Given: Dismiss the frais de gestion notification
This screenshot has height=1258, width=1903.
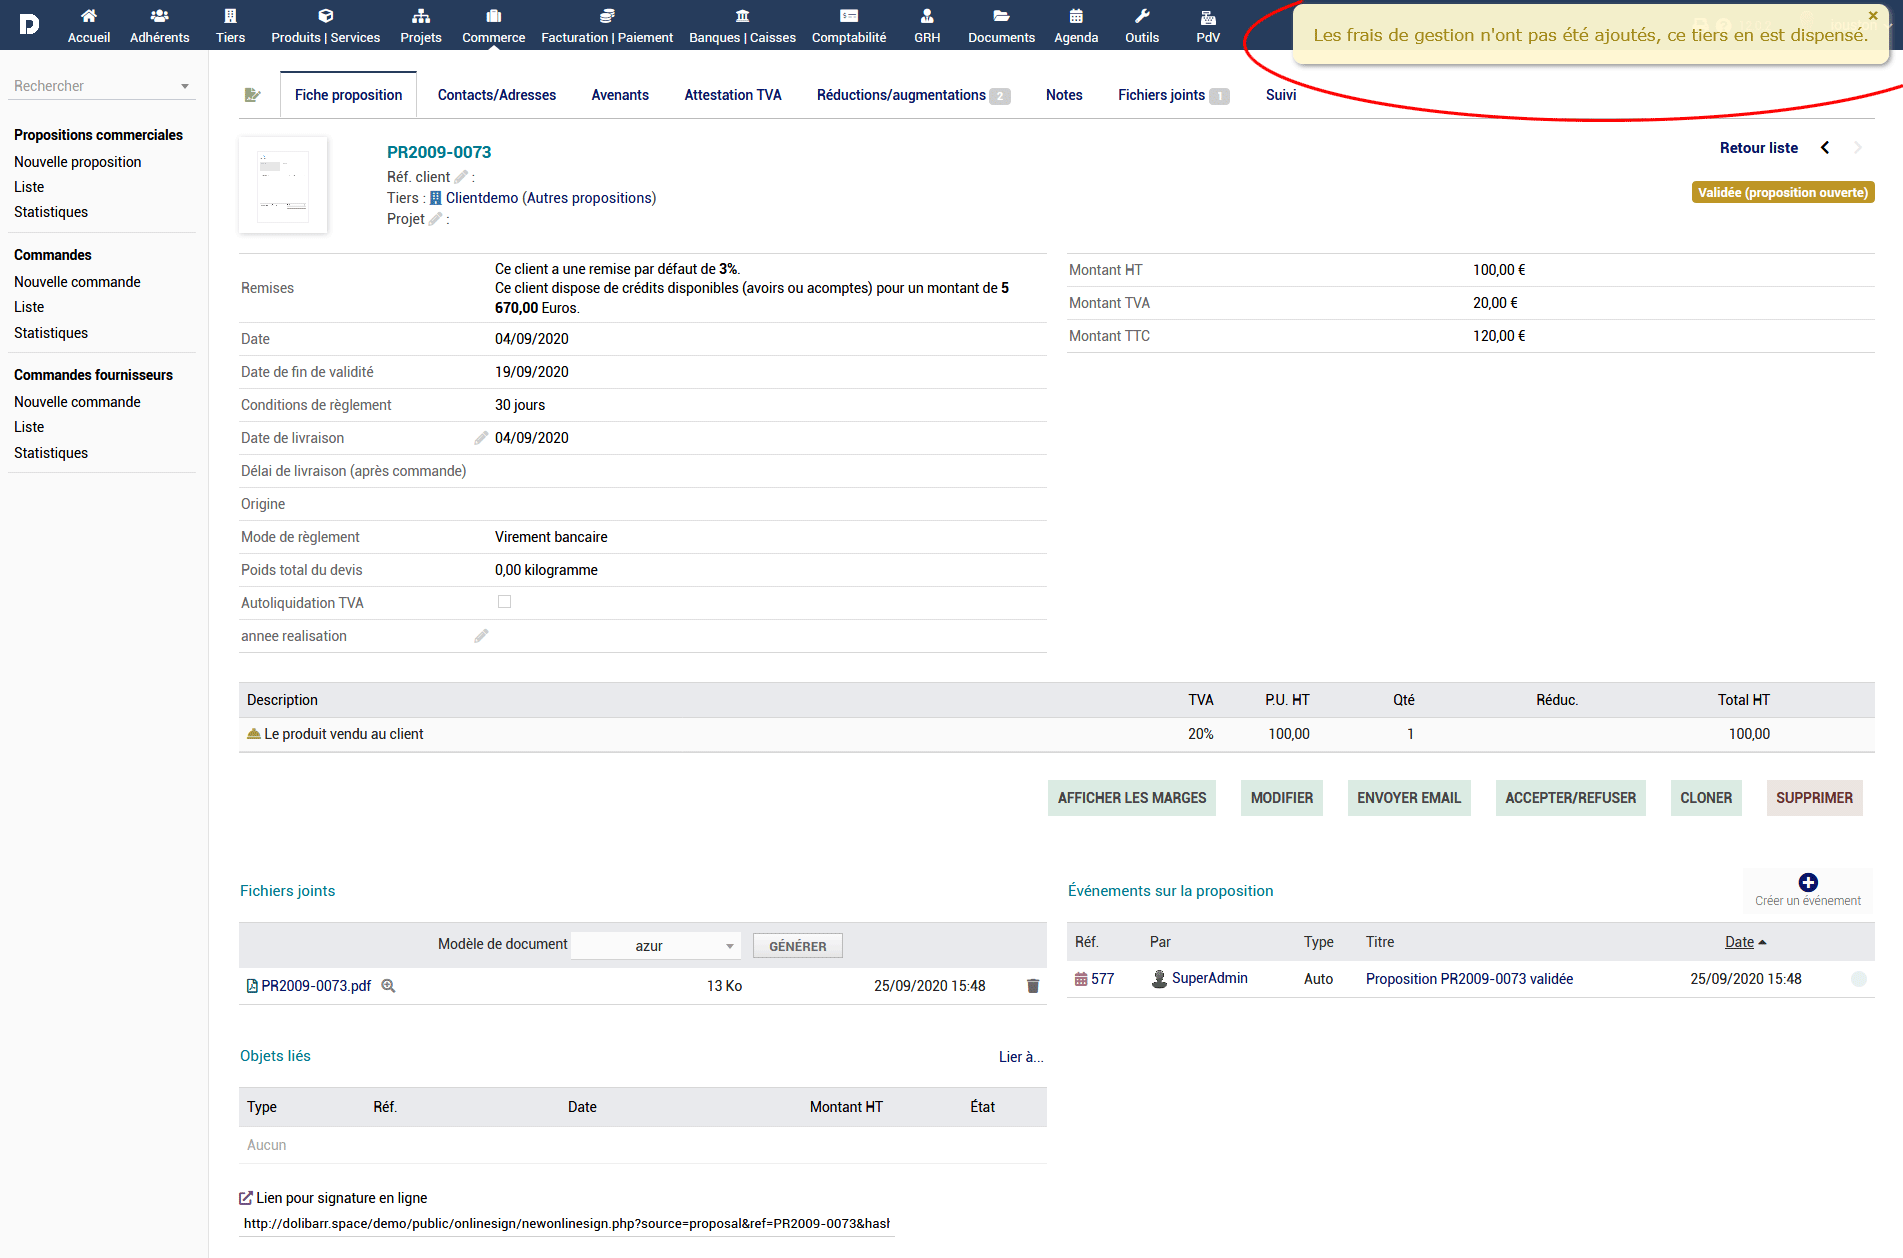Looking at the screenshot, I should pyautogui.click(x=1873, y=16).
